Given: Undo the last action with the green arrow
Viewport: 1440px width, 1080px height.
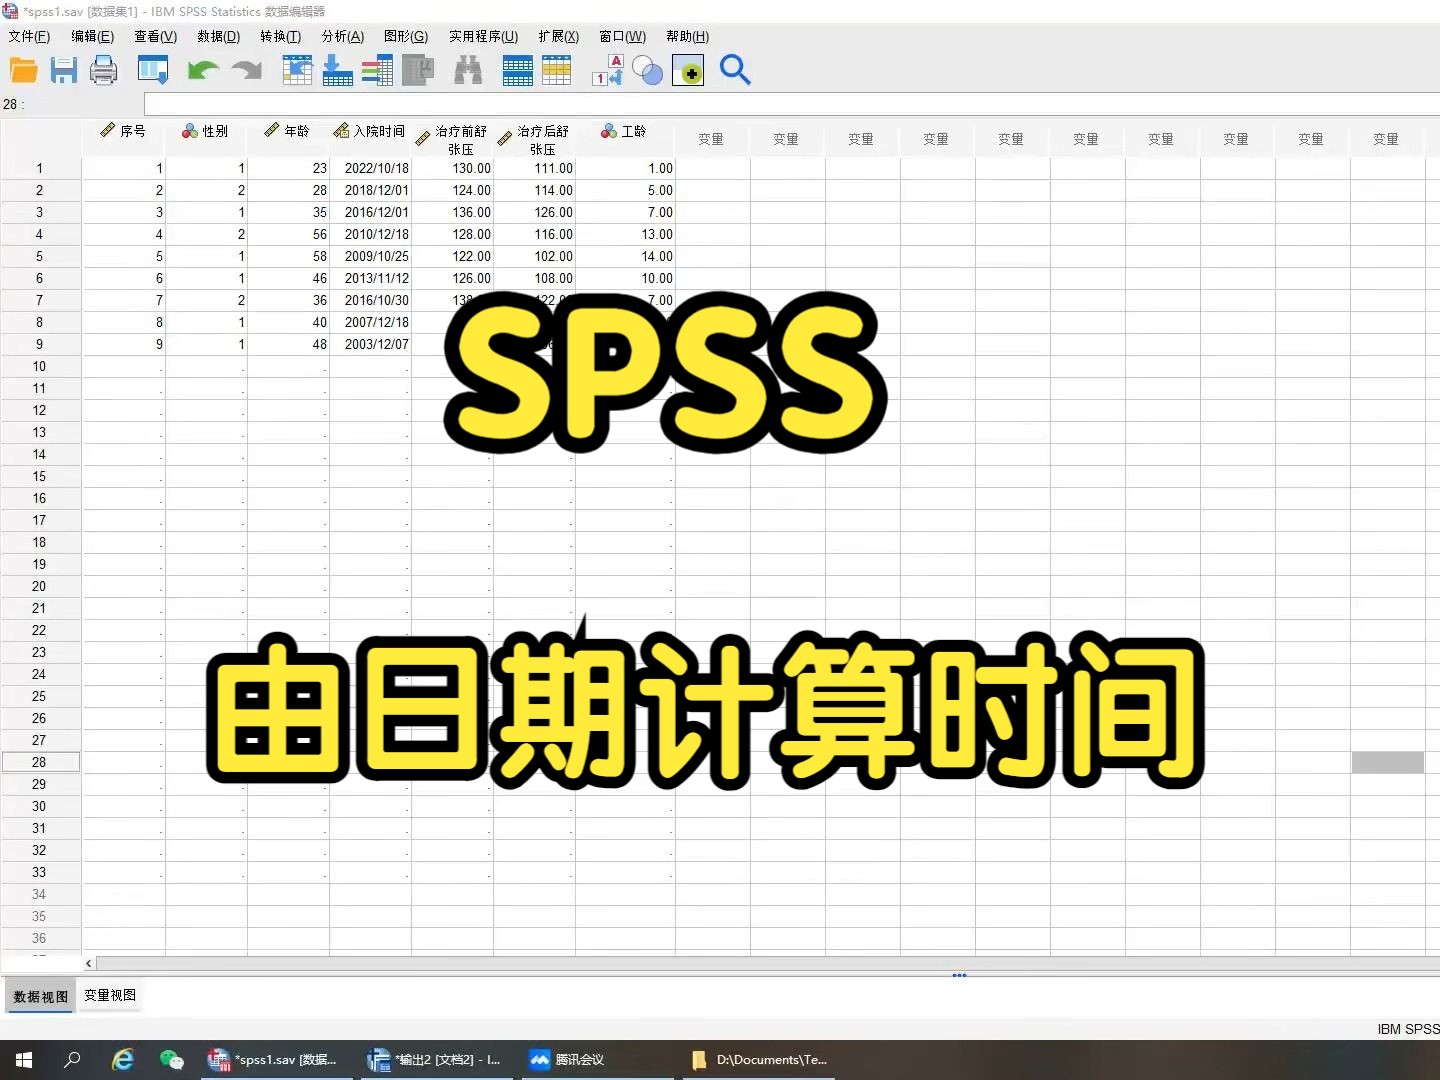Looking at the screenshot, I should [x=203, y=70].
